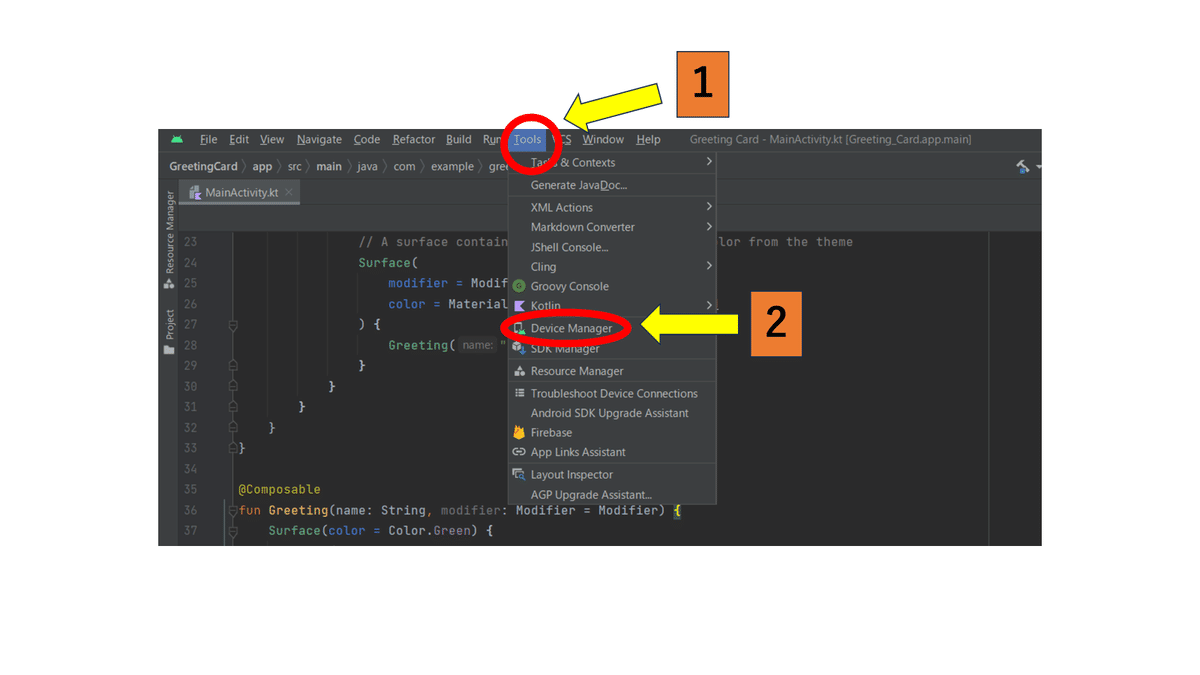Open App Links Assistant
1200x675 pixels.
pos(612,452)
